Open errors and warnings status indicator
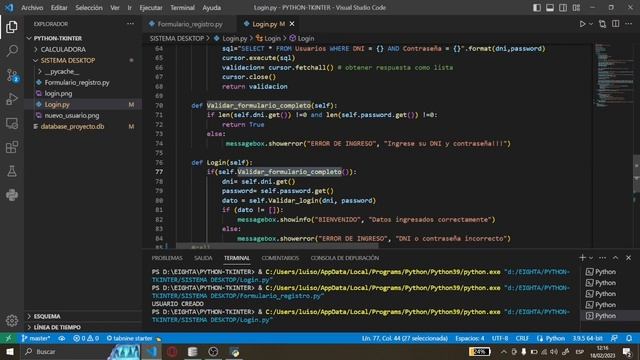Screen dimensions: 640x360 pyautogui.click(x=86, y=338)
